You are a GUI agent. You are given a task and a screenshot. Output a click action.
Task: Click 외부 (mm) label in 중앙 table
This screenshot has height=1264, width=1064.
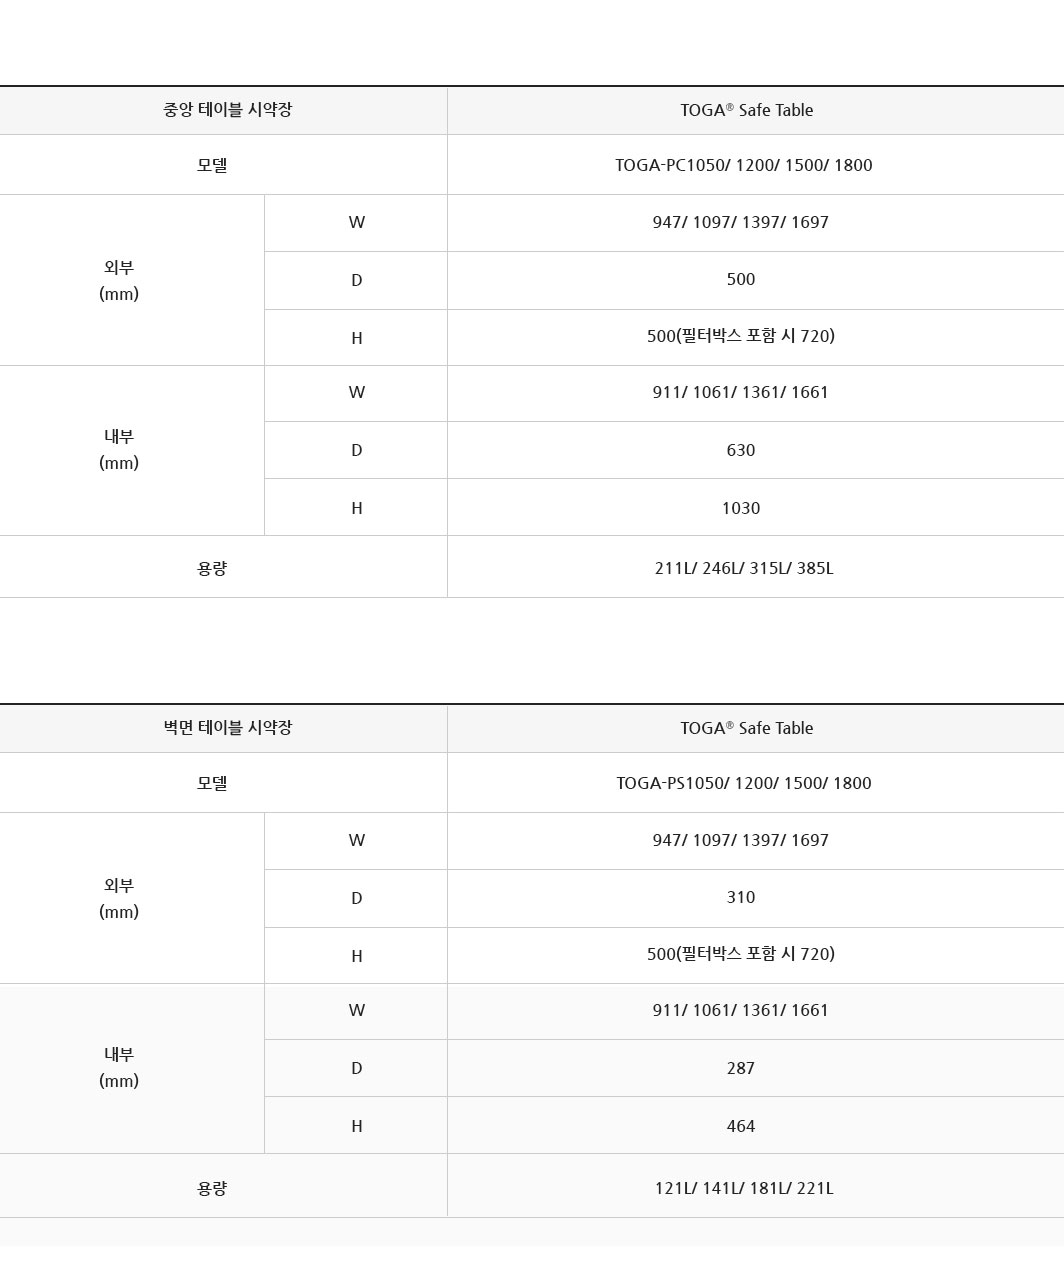[x=119, y=280]
